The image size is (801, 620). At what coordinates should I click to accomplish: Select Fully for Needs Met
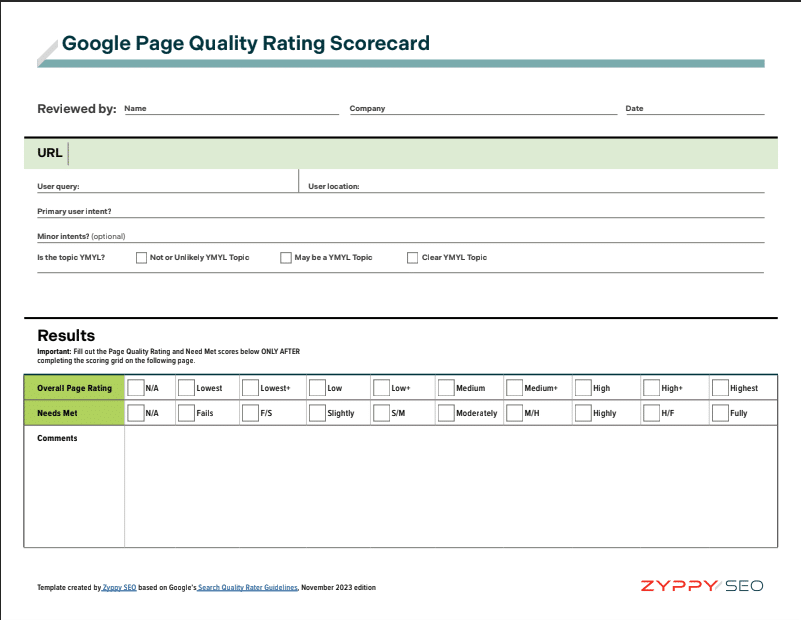click(720, 413)
